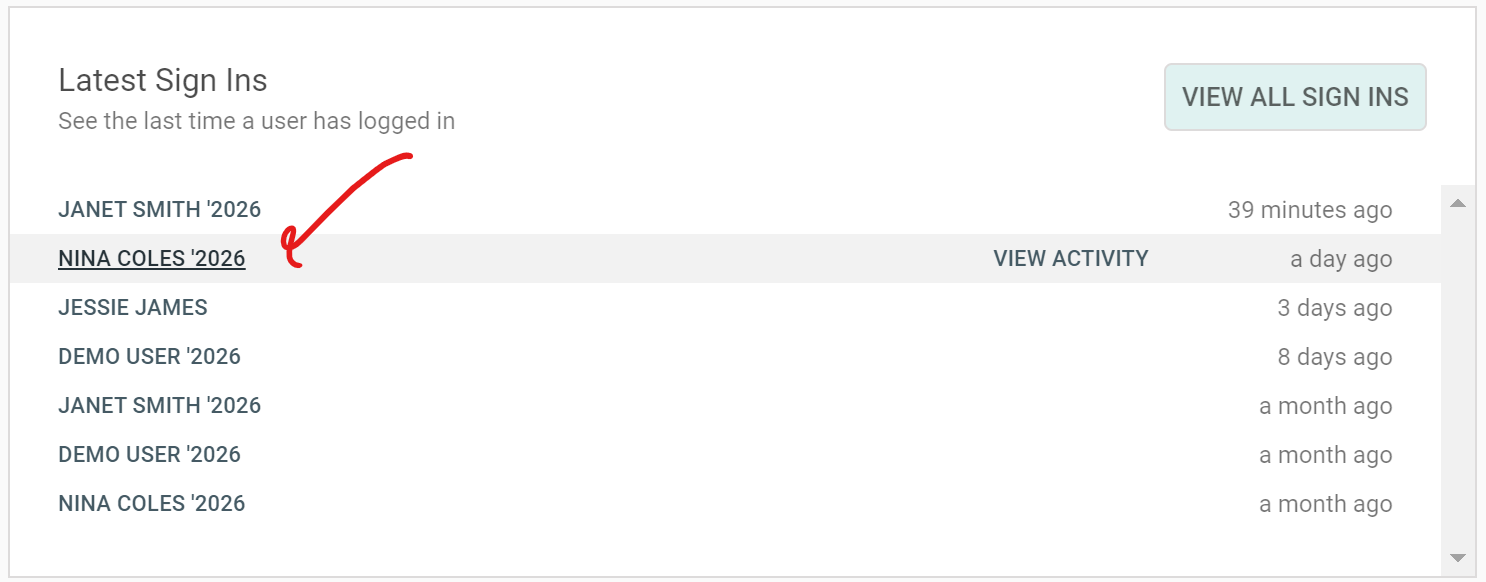Select the Jessie James entry

point(133,308)
